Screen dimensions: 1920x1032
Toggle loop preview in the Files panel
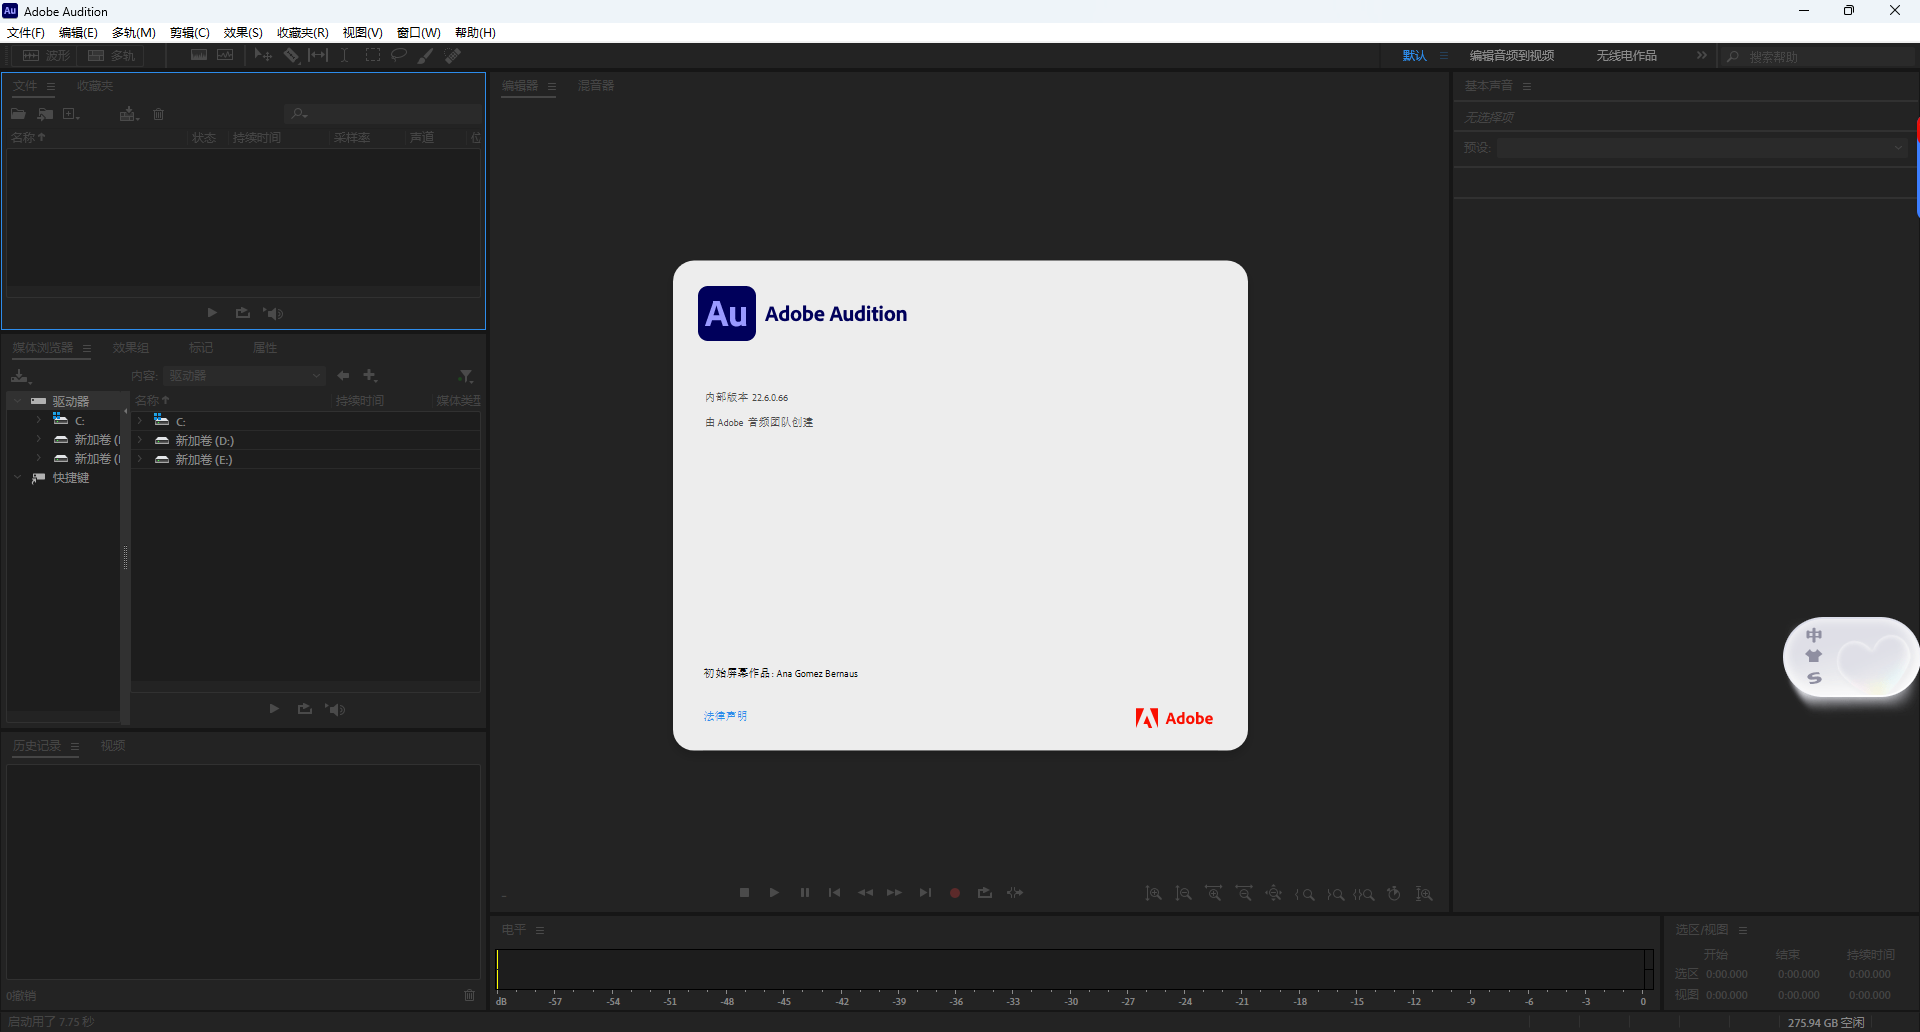(241, 312)
